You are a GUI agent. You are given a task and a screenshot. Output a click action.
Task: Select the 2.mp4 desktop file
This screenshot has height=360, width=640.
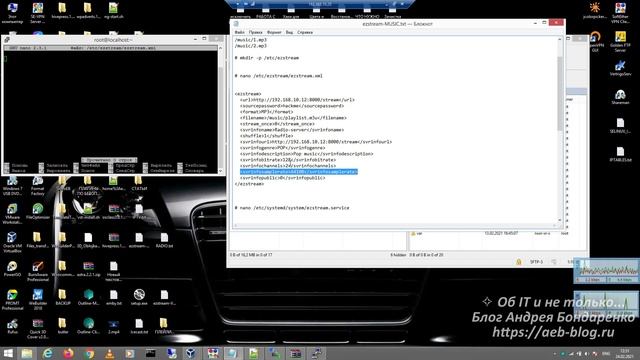point(113,326)
